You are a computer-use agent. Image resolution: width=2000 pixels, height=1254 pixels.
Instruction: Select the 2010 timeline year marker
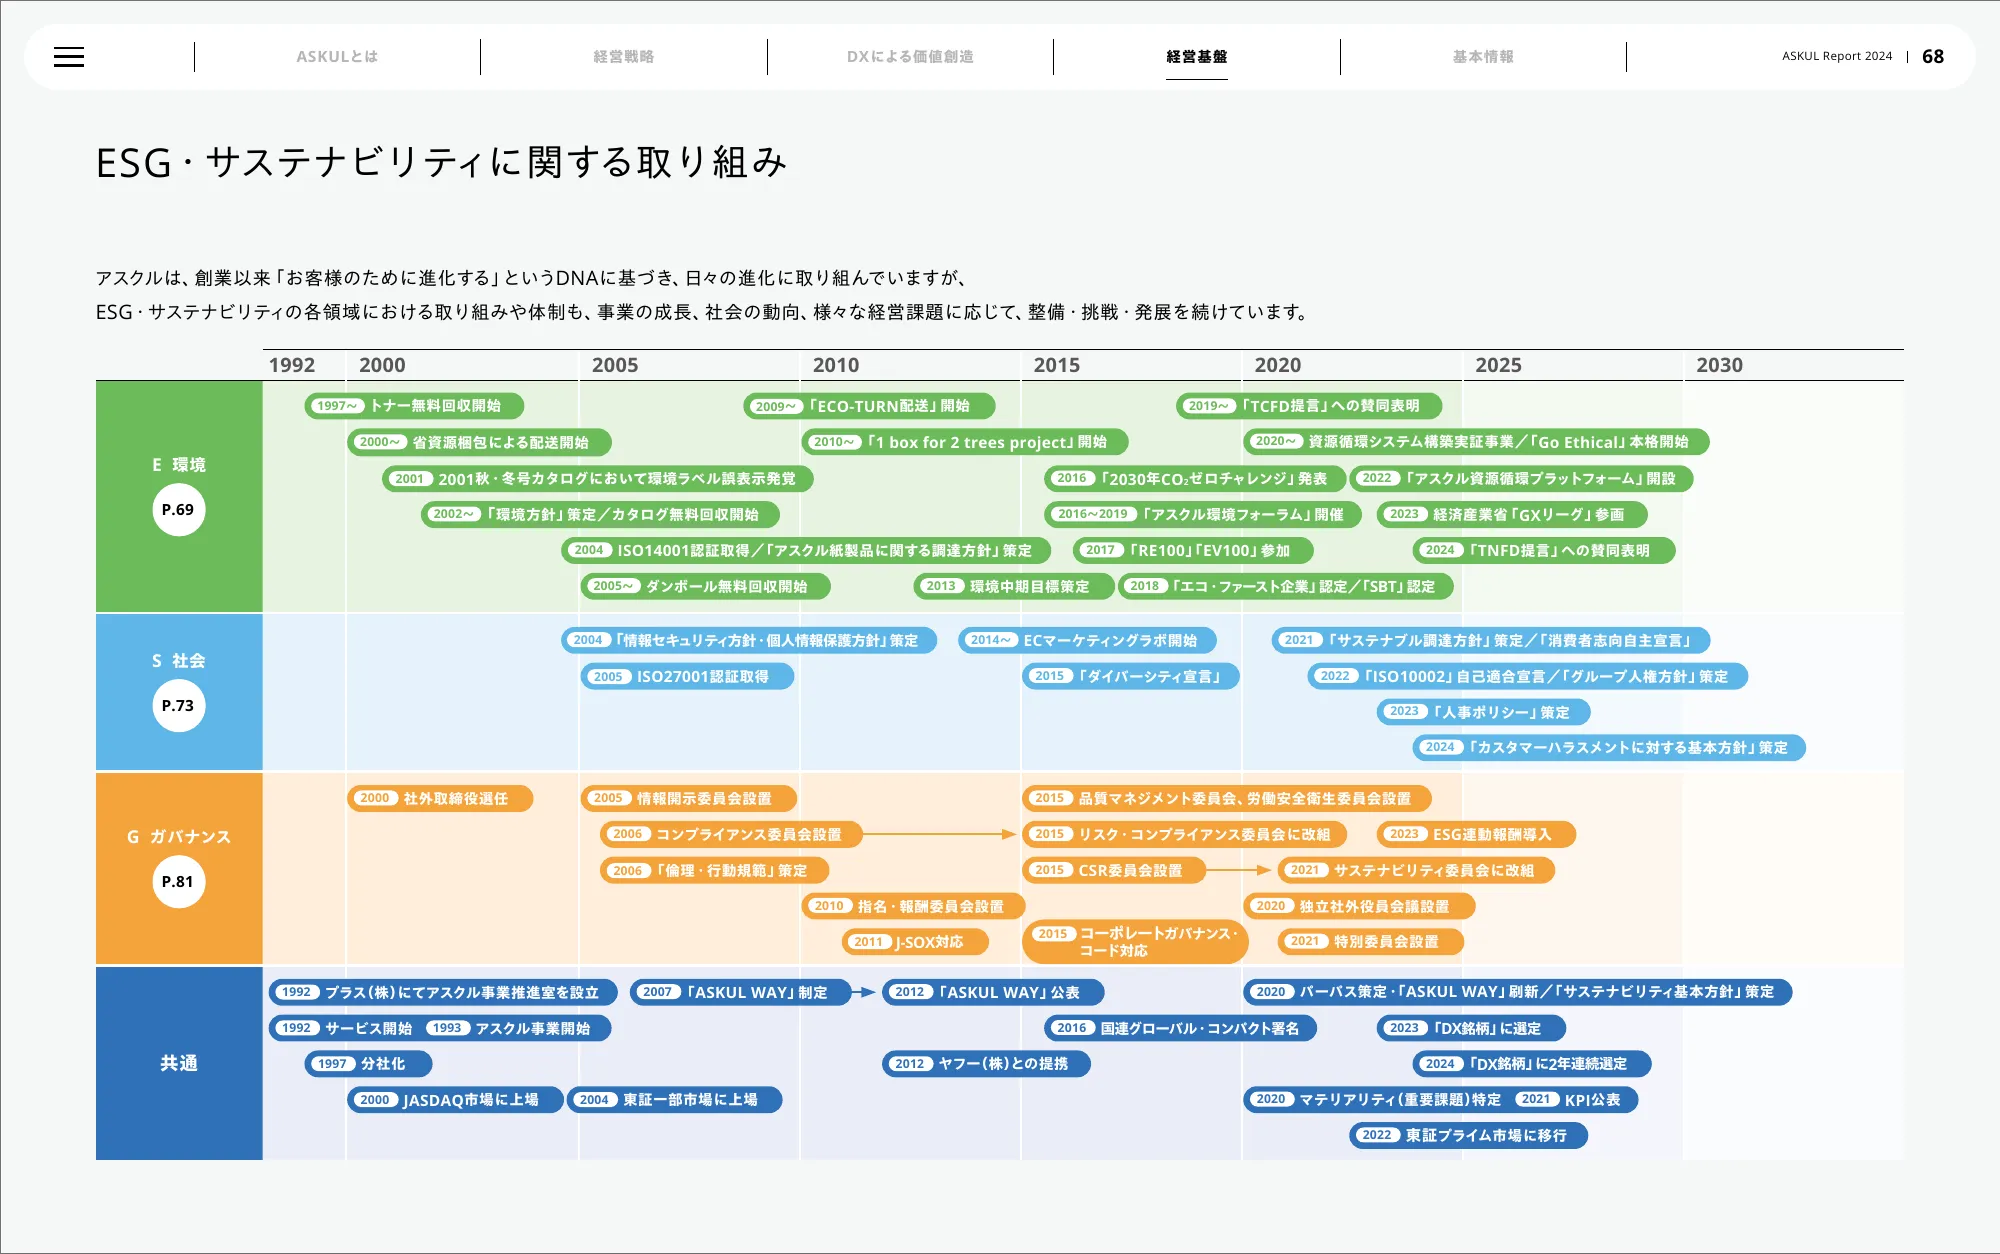[x=835, y=365]
